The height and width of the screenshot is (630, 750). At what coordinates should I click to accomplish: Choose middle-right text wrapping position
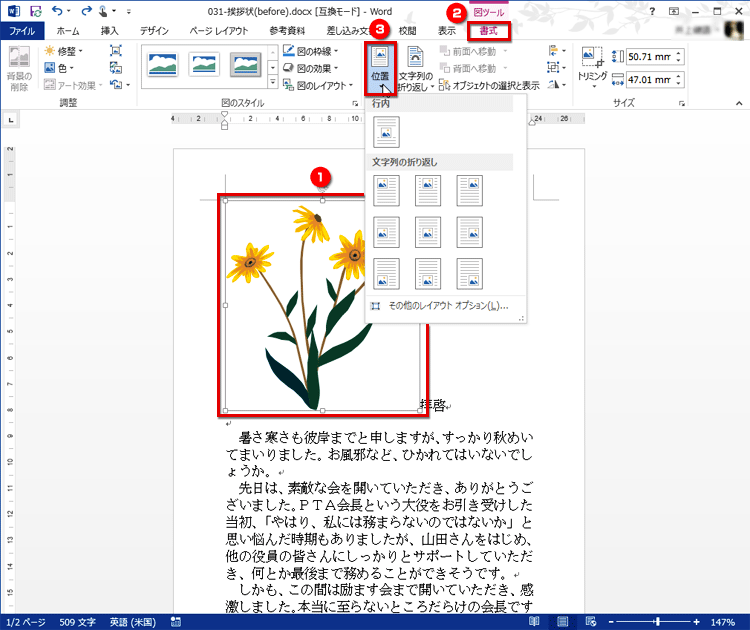click(469, 232)
